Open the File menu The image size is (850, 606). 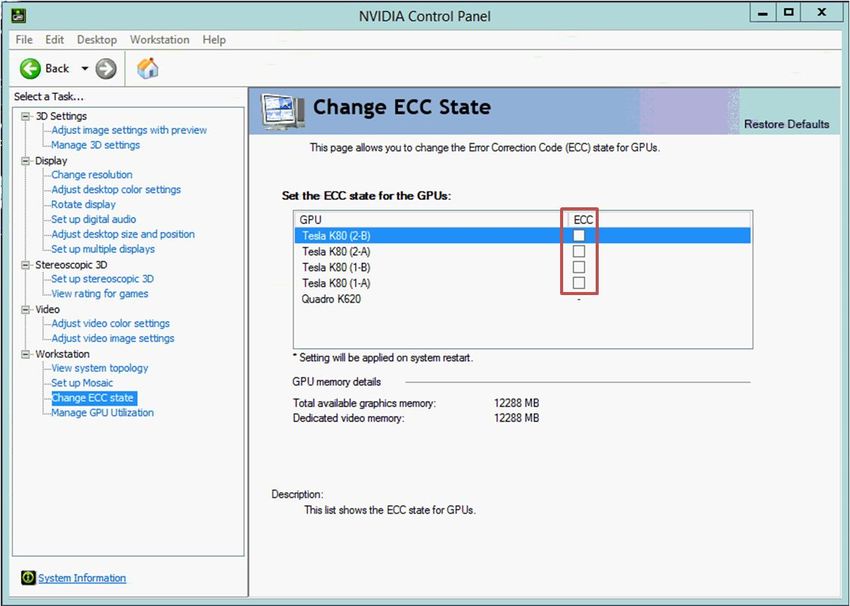(24, 40)
